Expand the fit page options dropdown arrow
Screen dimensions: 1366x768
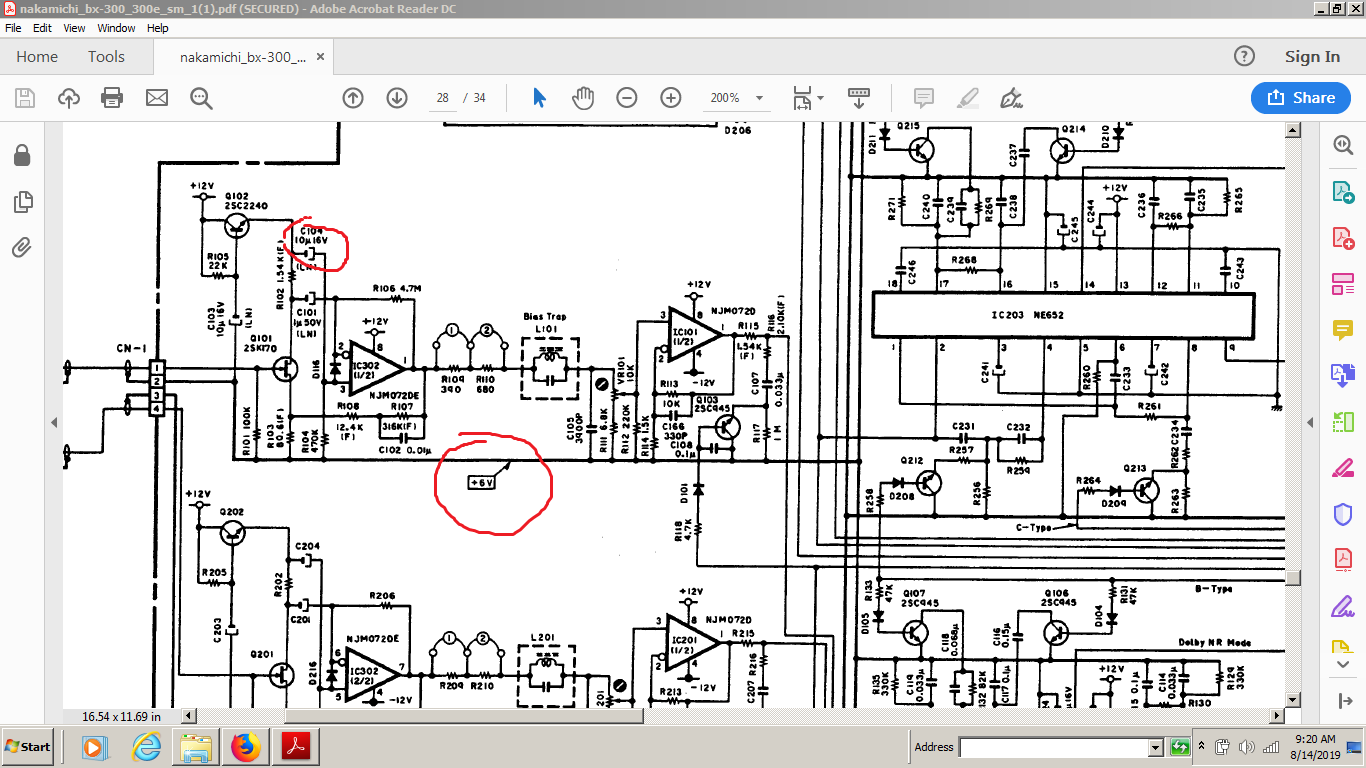821,98
